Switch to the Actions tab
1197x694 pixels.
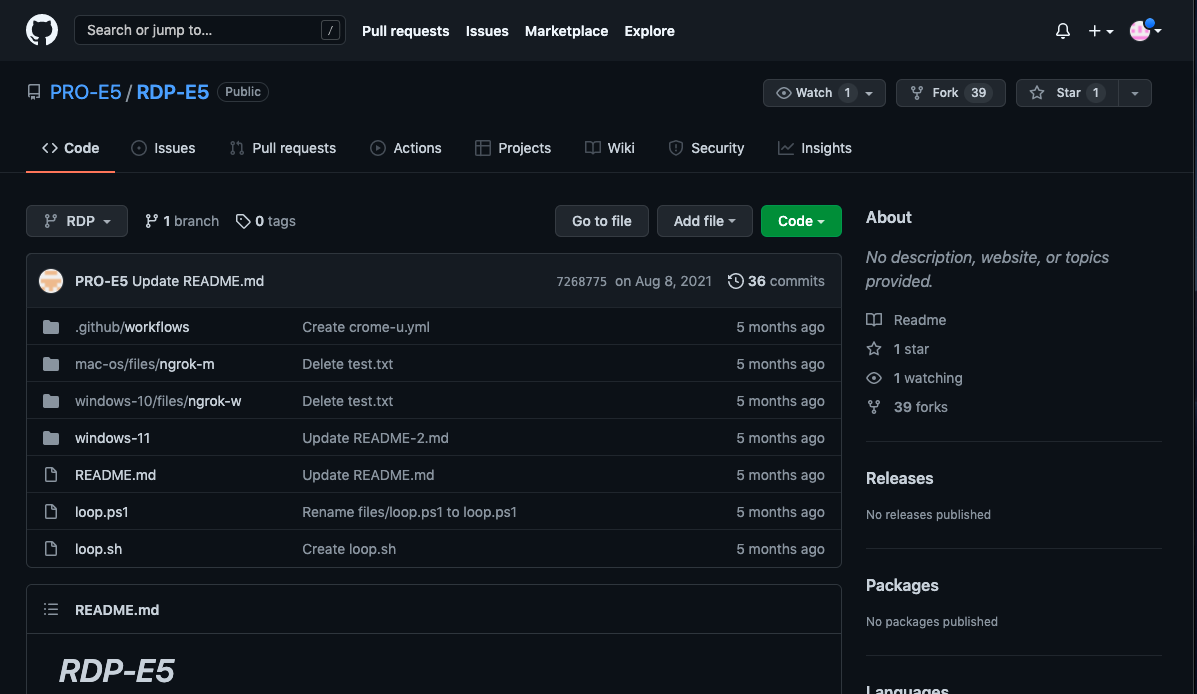tap(405, 148)
